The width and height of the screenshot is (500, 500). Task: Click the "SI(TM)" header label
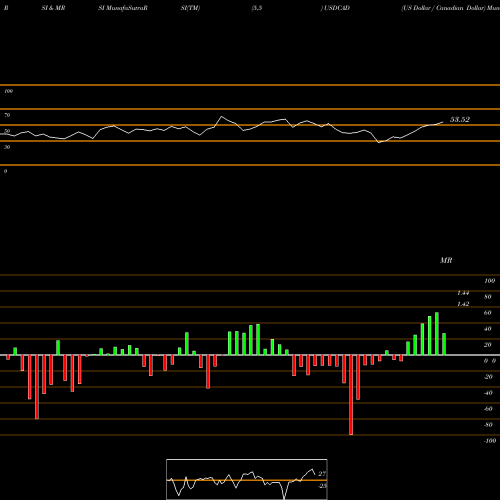point(190,8)
